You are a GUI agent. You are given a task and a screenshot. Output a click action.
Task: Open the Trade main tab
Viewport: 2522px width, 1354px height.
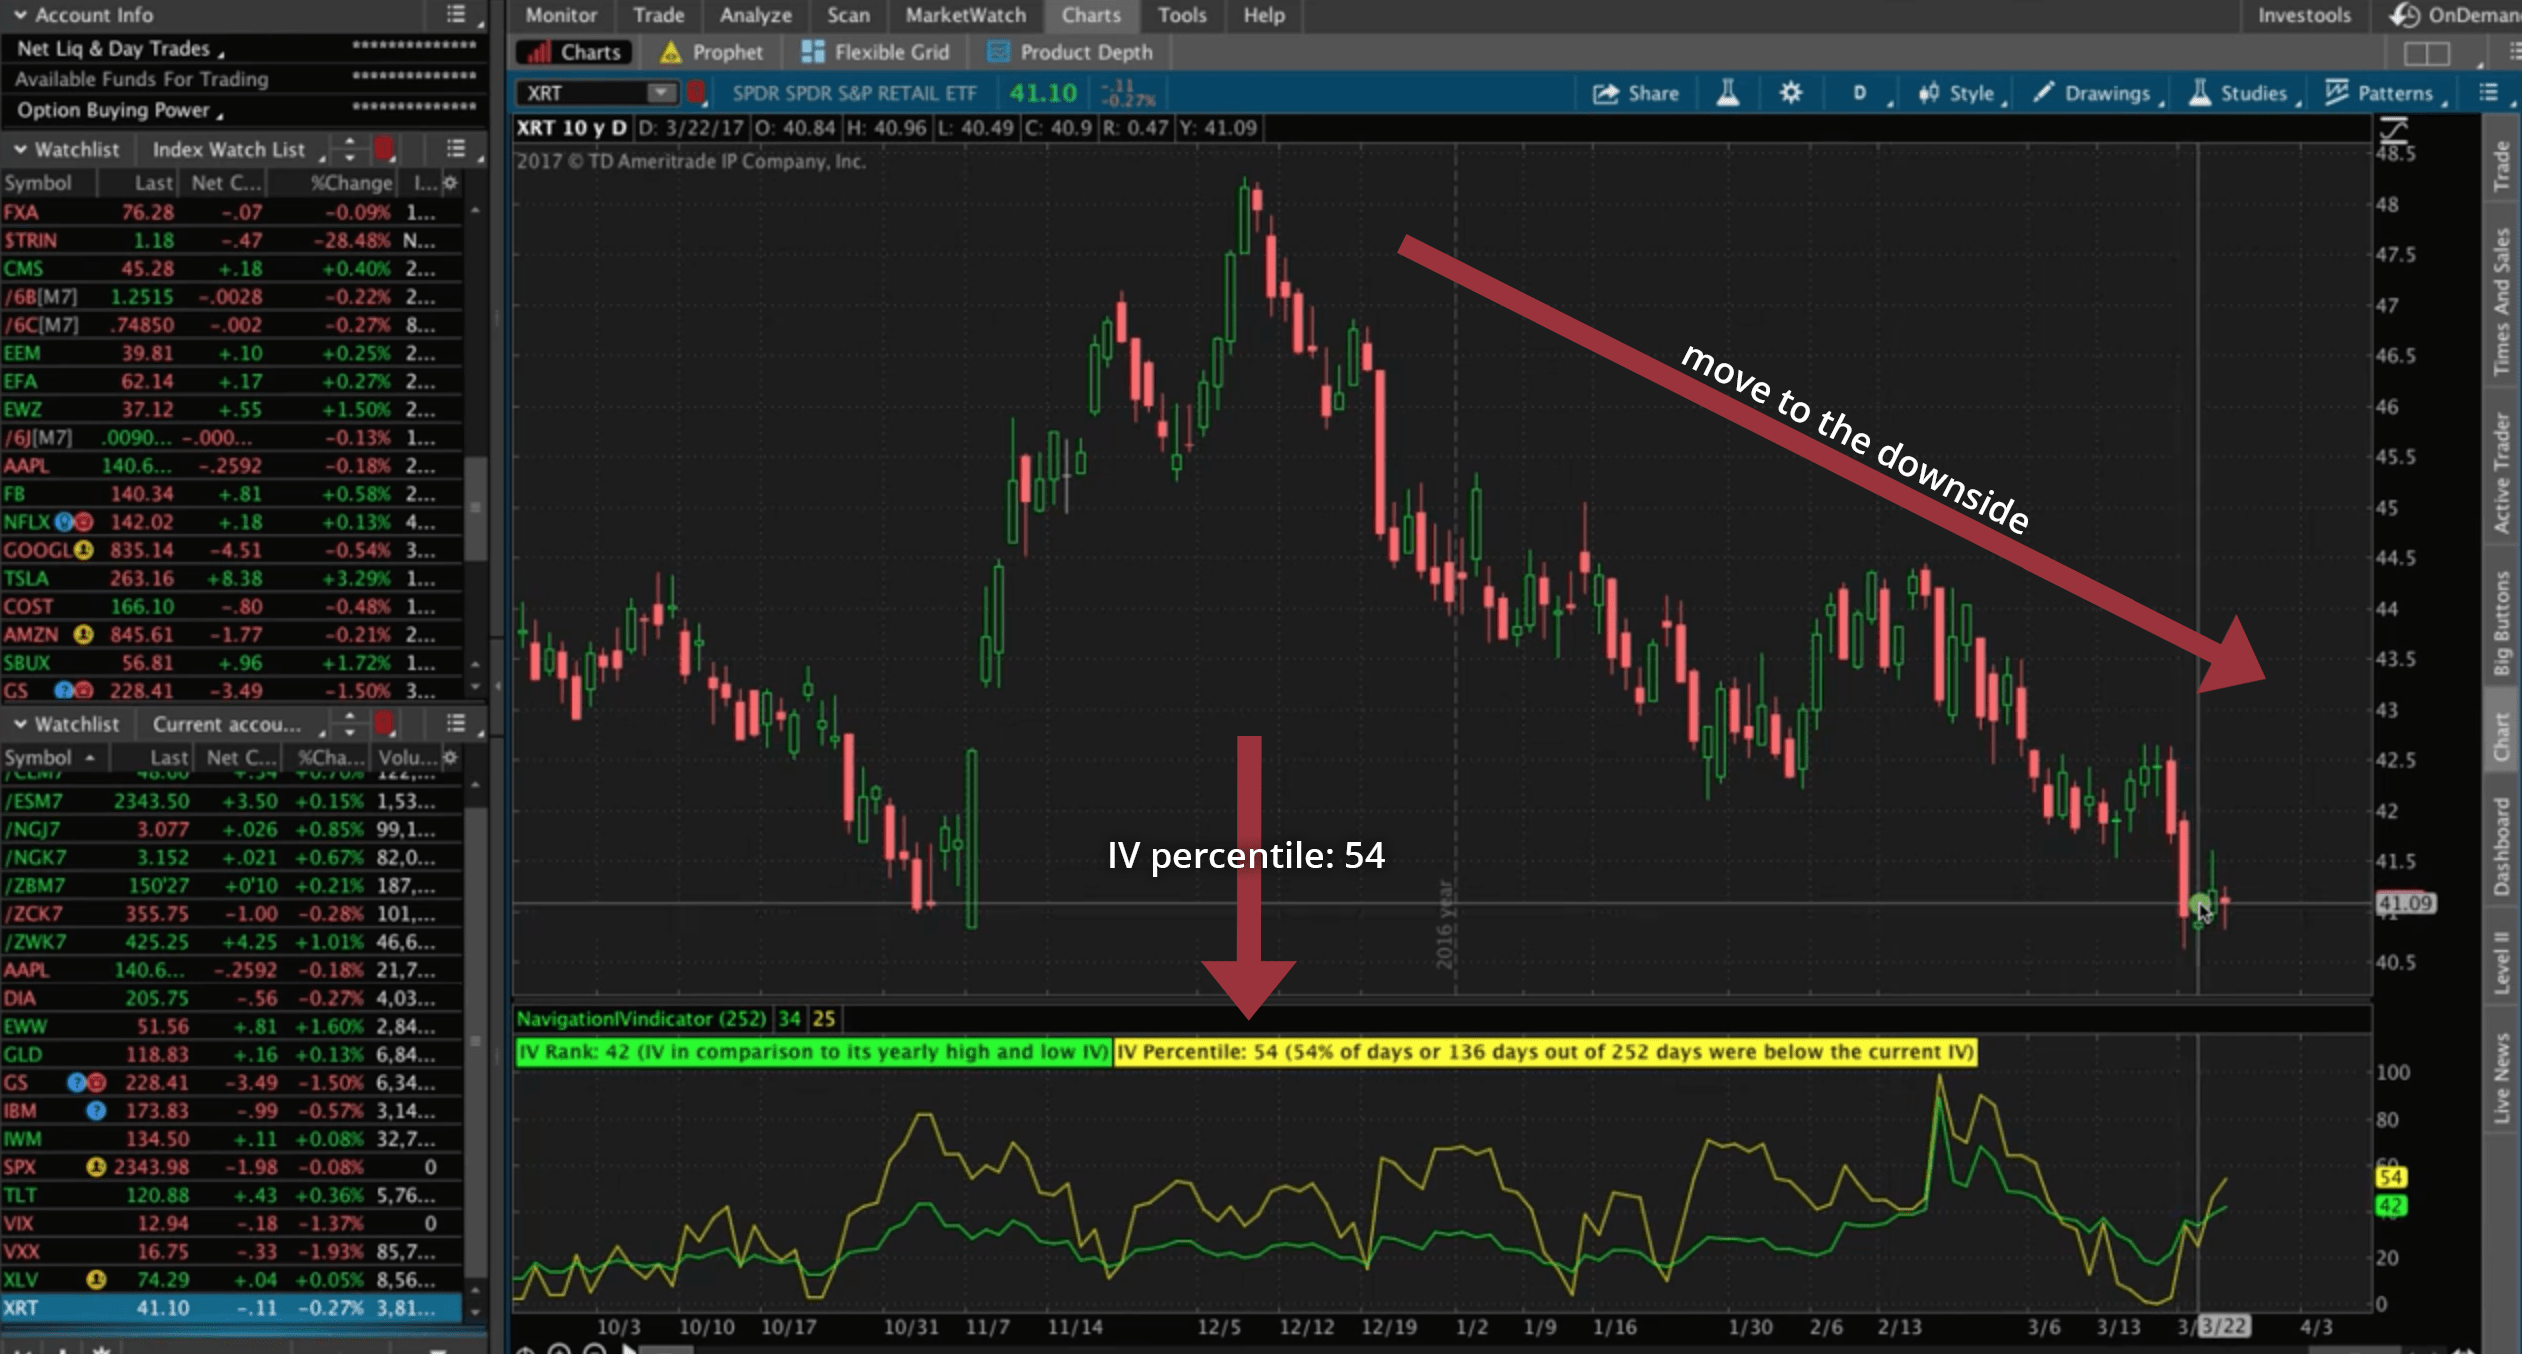[658, 15]
